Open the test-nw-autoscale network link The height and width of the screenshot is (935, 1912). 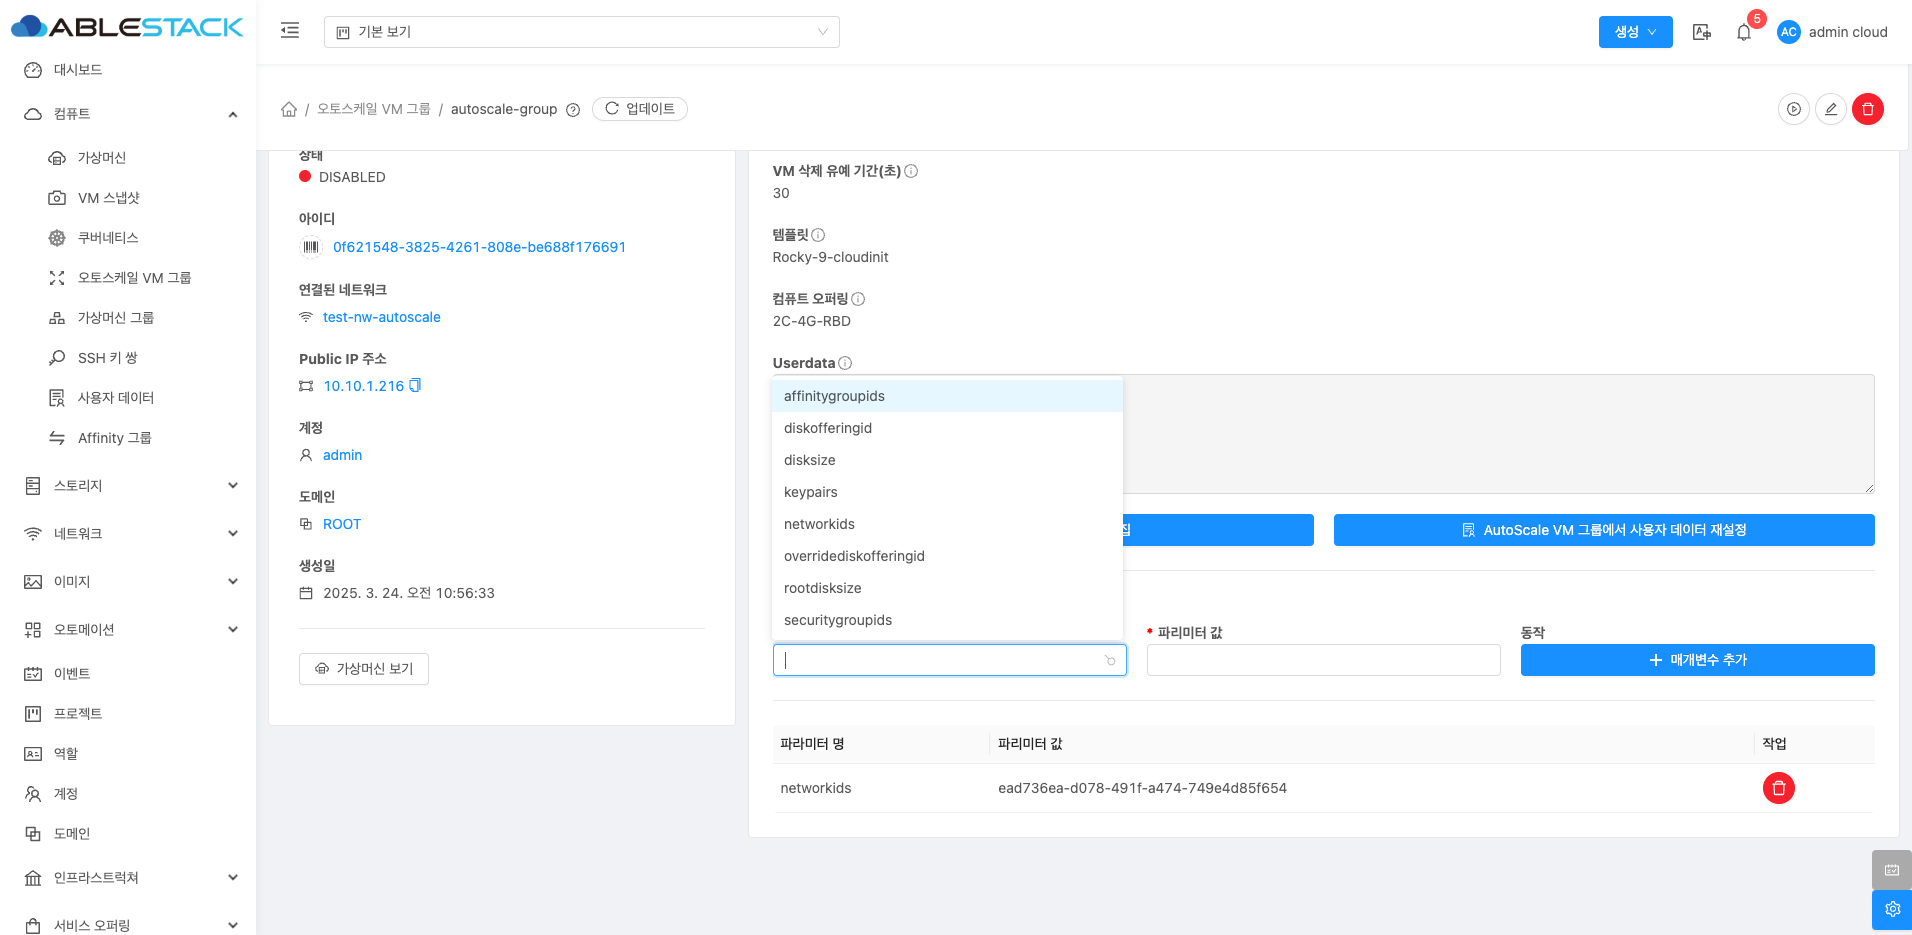pyautogui.click(x=381, y=317)
